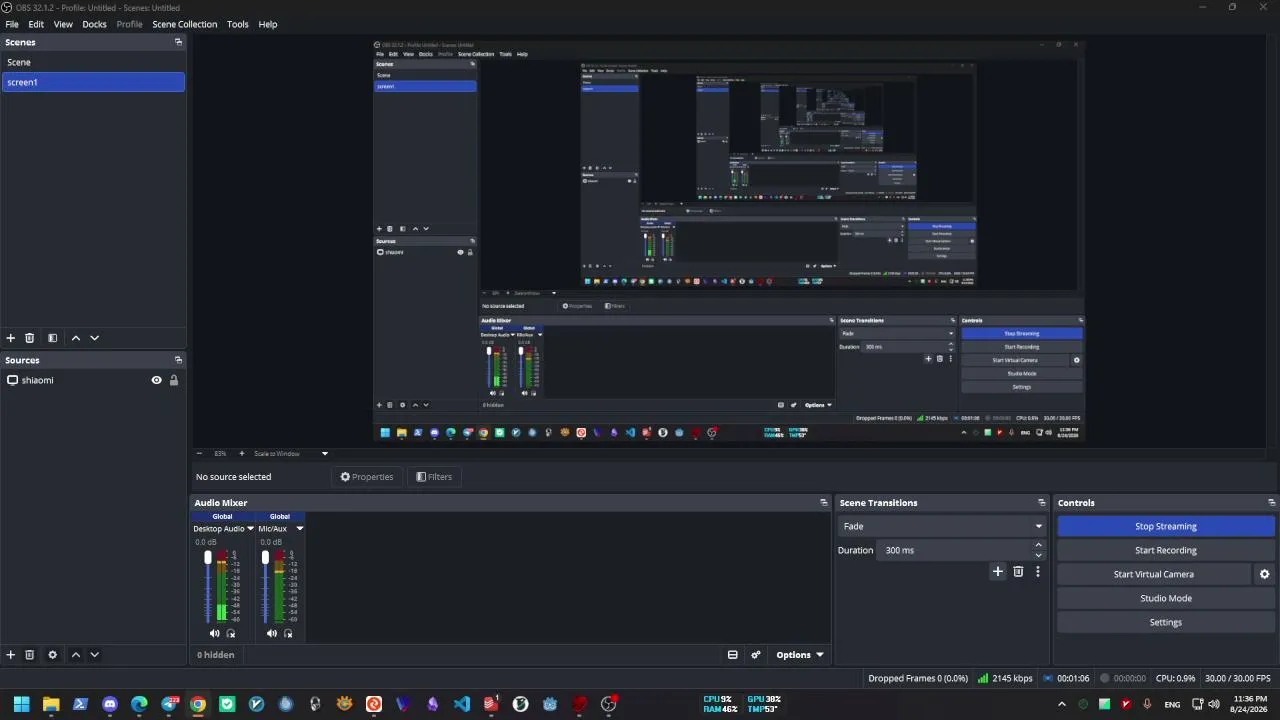Open Audio Mixer Options dropdown

tap(799, 655)
